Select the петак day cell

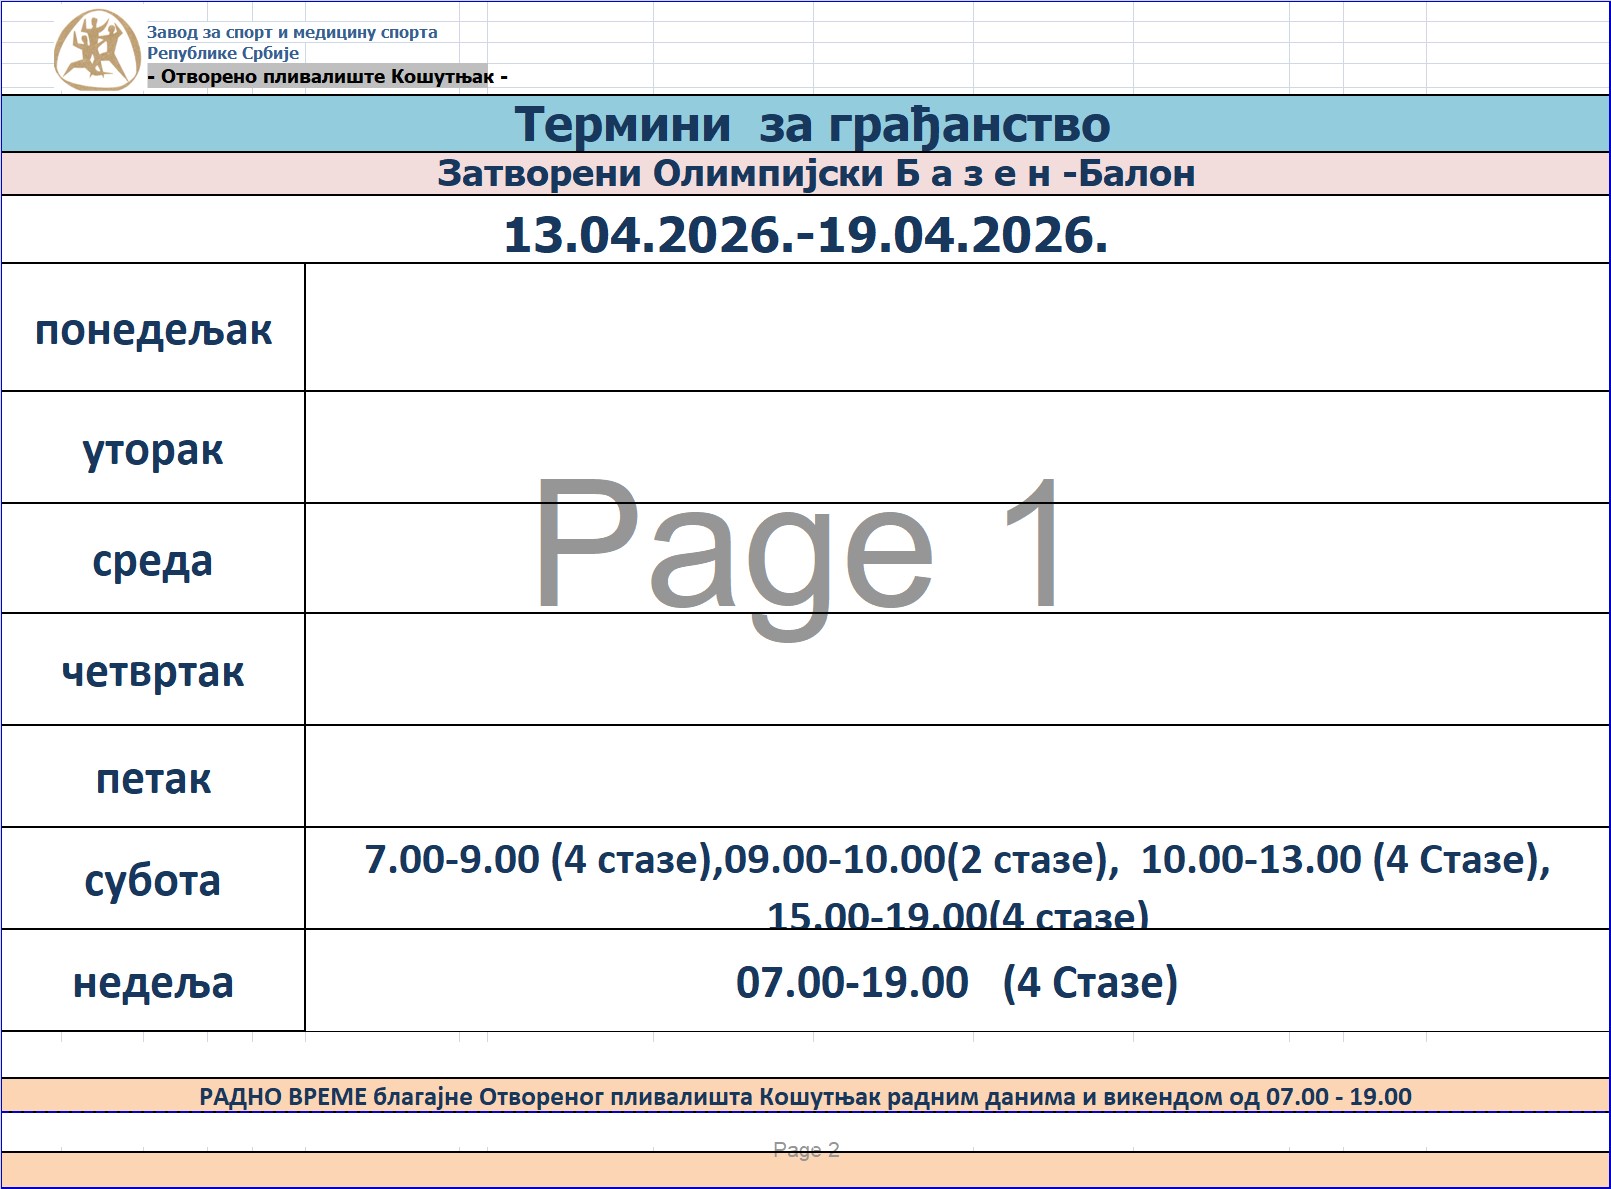tap(153, 778)
